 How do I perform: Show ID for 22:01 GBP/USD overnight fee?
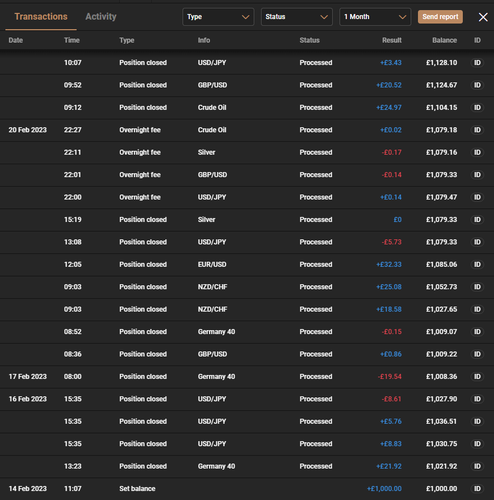[x=477, y=175]
